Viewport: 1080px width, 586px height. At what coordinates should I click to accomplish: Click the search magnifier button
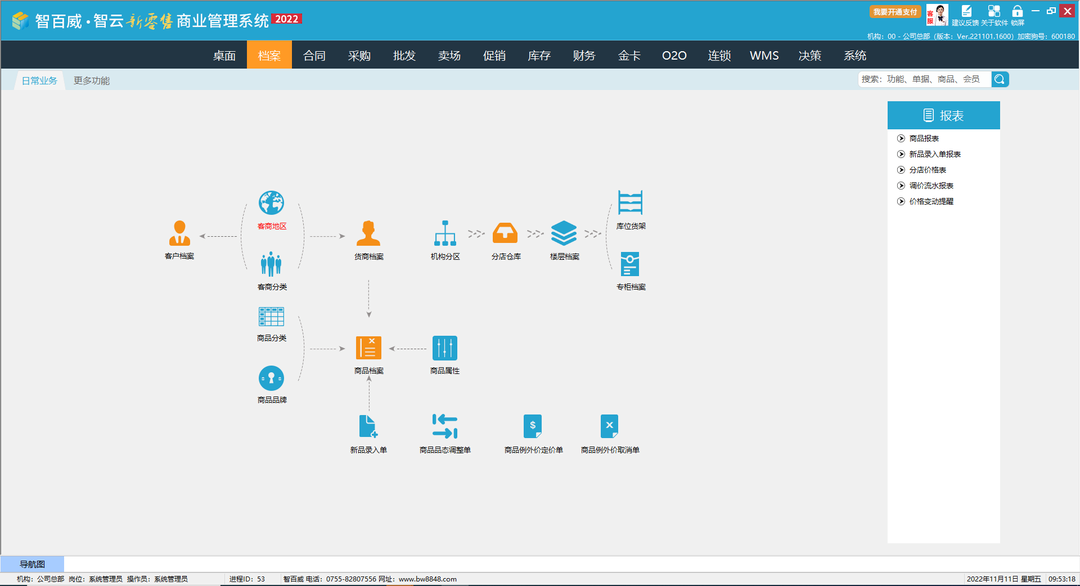(1000, 79)
